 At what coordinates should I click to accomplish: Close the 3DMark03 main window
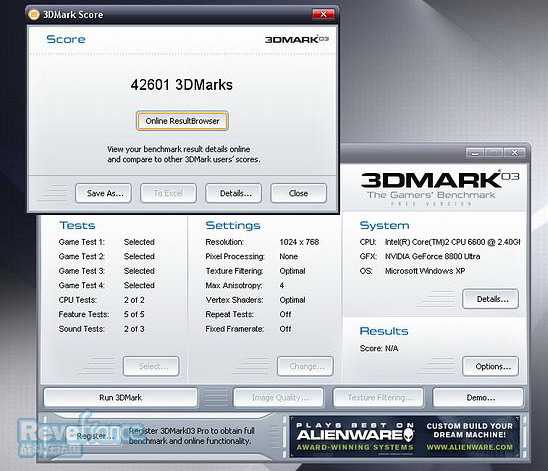tap(514, 153)
